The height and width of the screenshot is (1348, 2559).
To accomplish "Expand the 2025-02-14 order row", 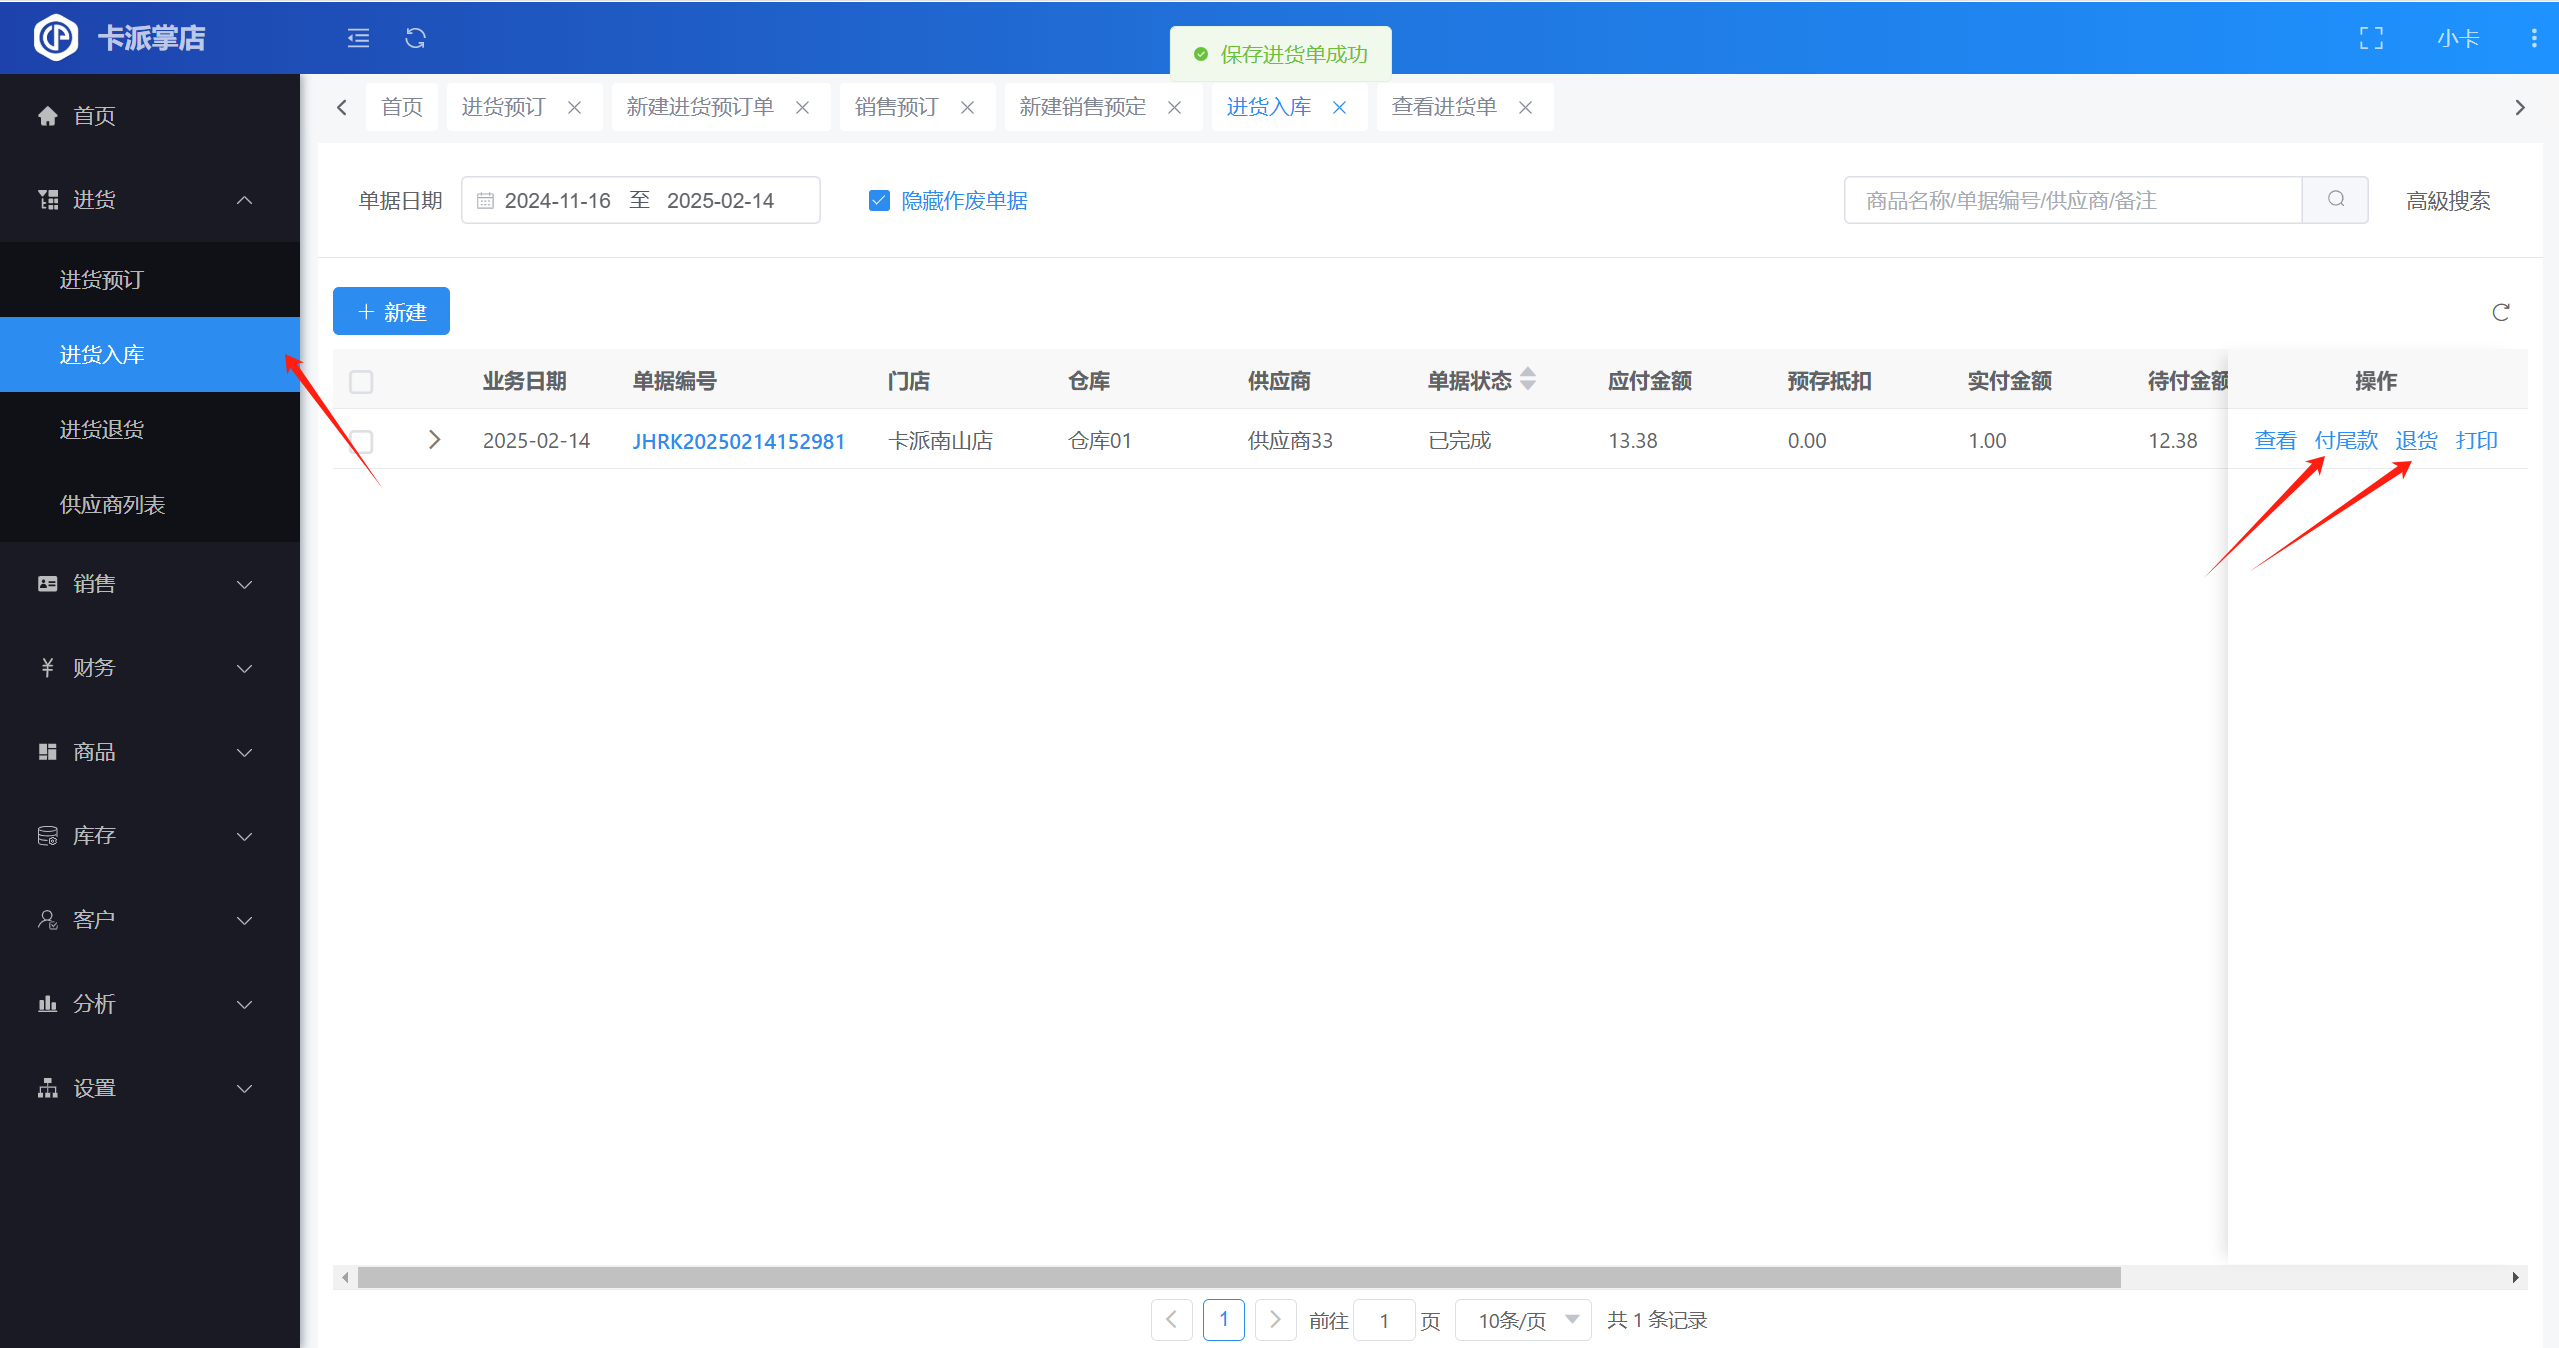I will [x=434, y=440].
